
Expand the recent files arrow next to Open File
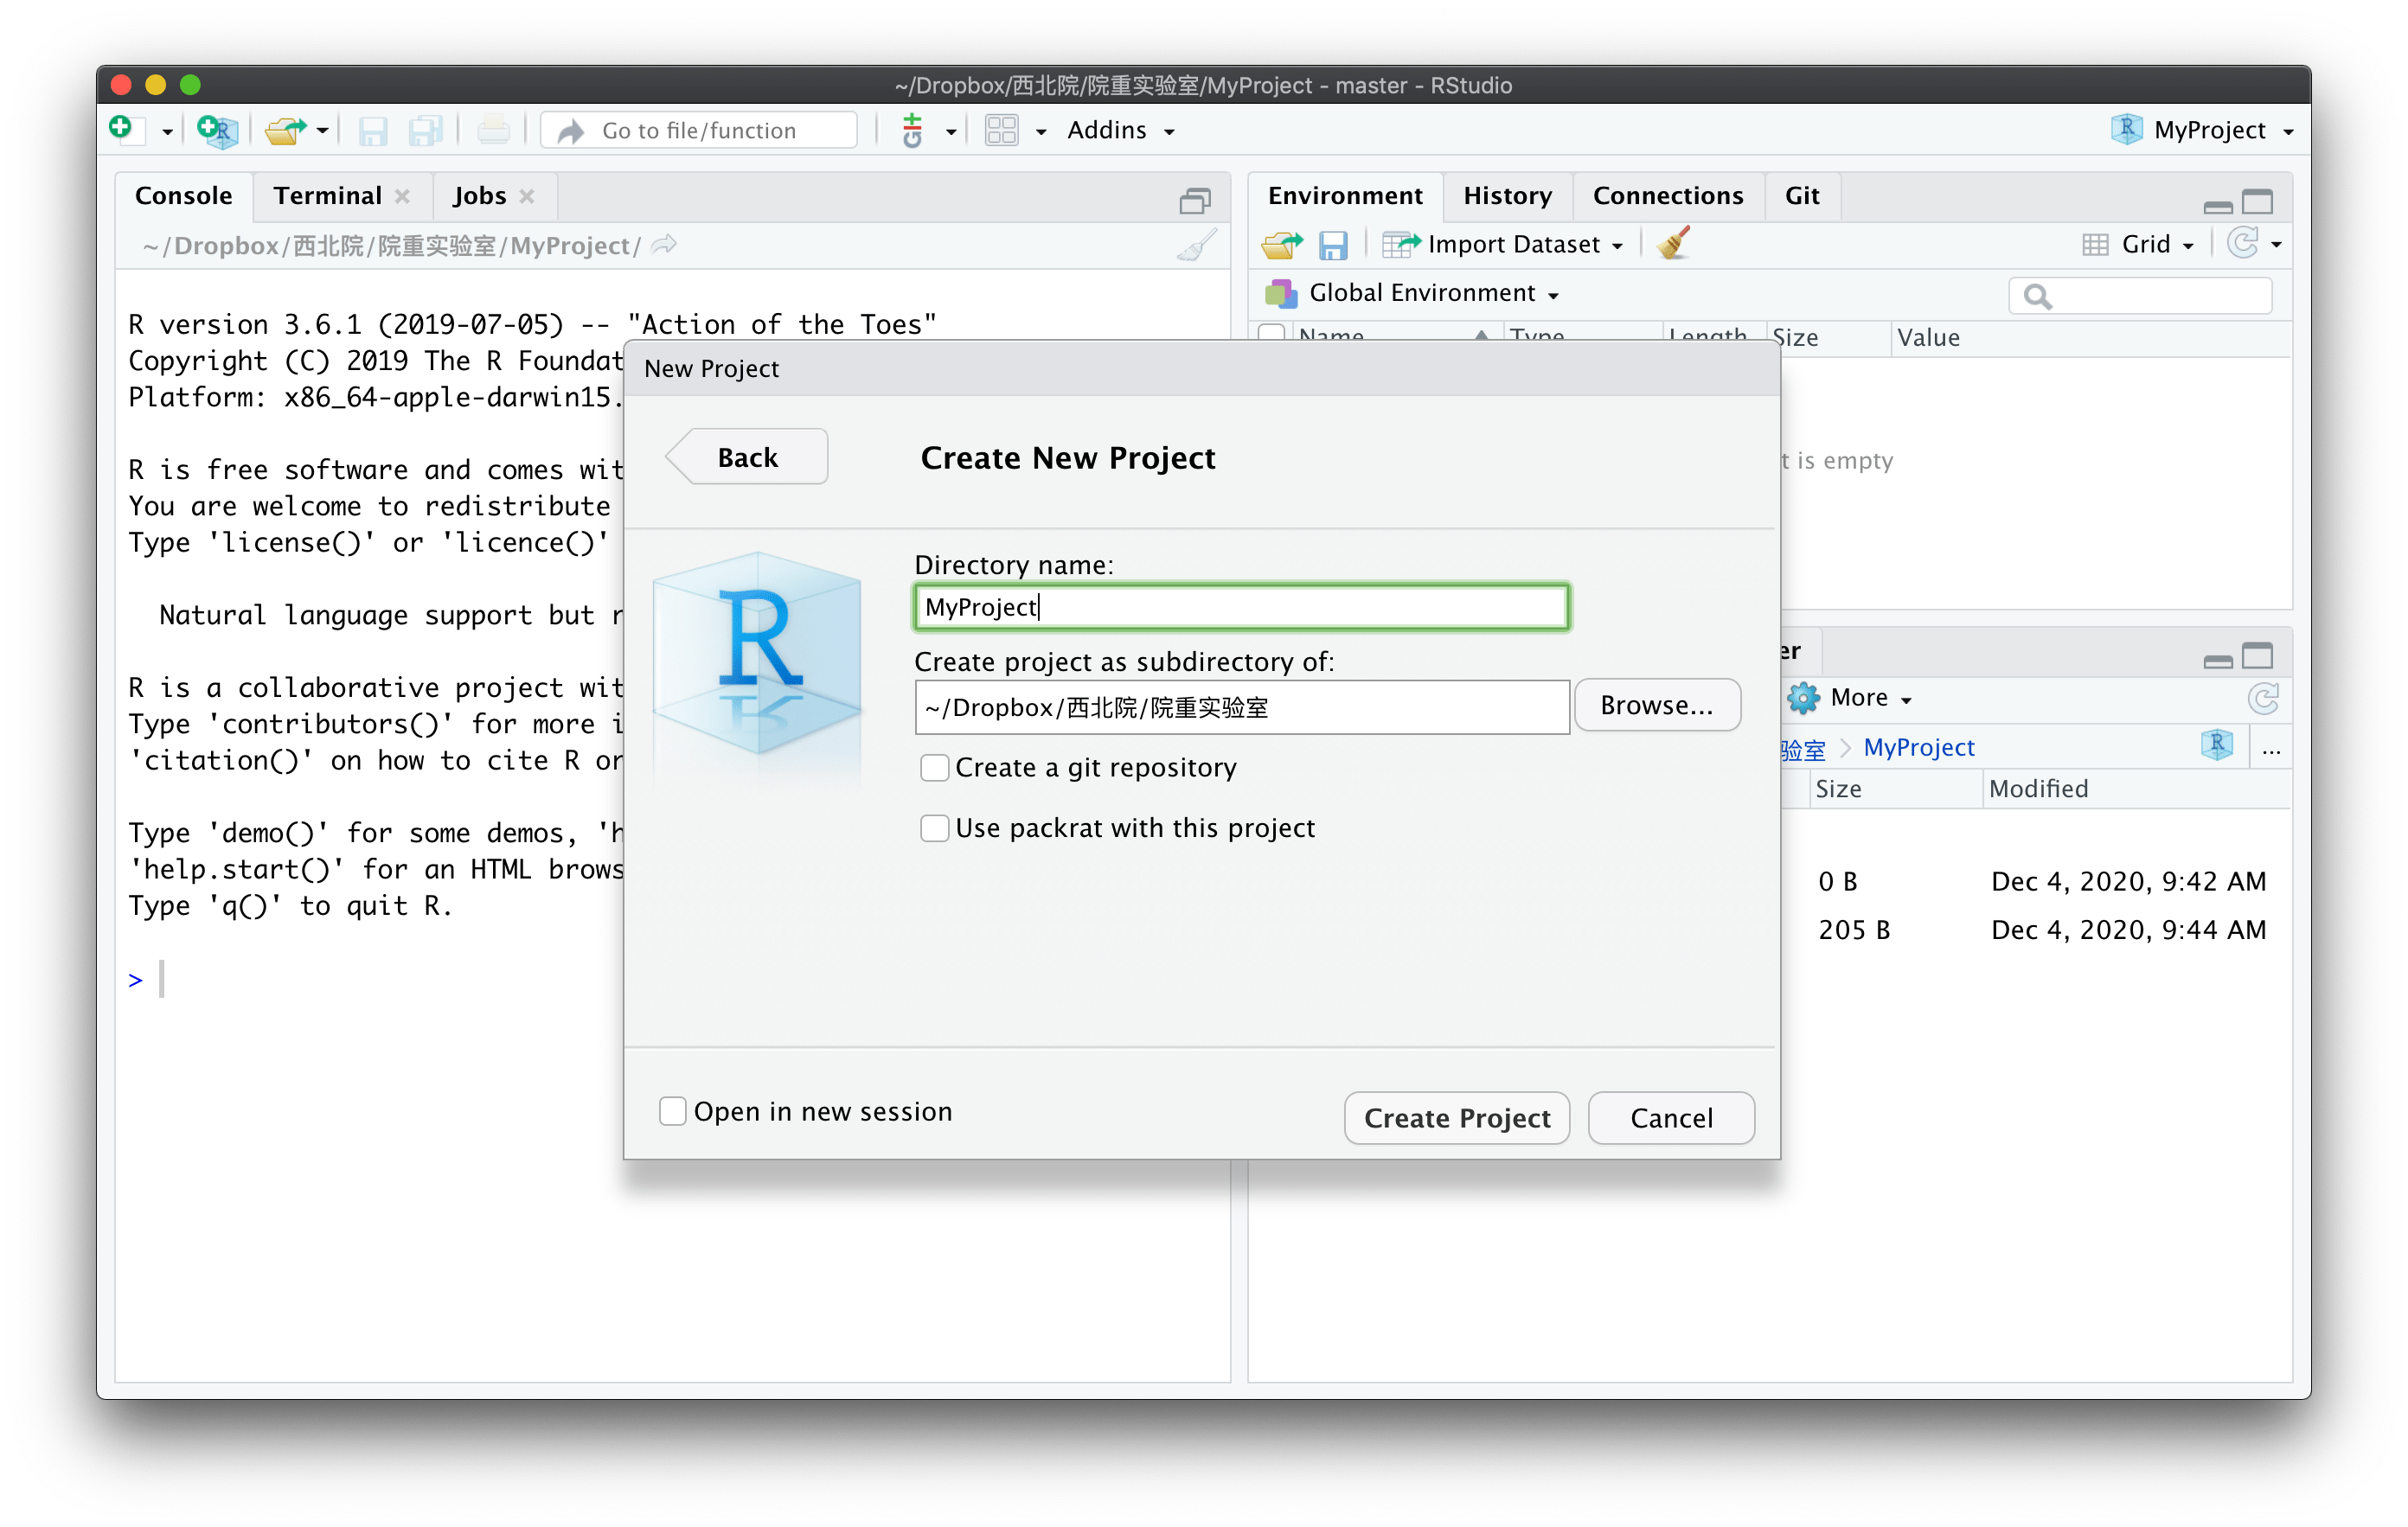(322, 131)
